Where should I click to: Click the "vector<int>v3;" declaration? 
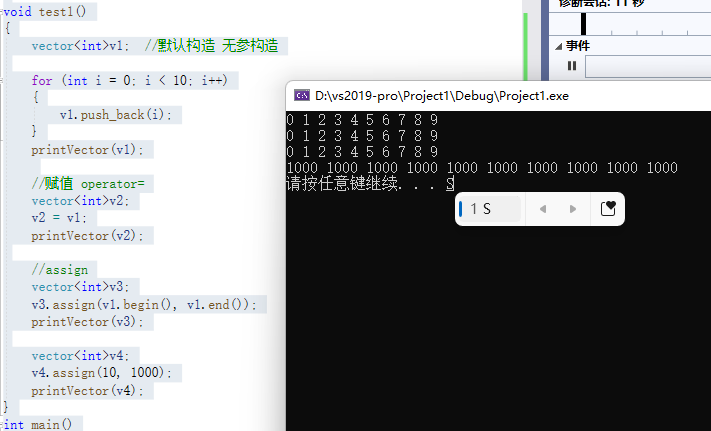(81, 287)
